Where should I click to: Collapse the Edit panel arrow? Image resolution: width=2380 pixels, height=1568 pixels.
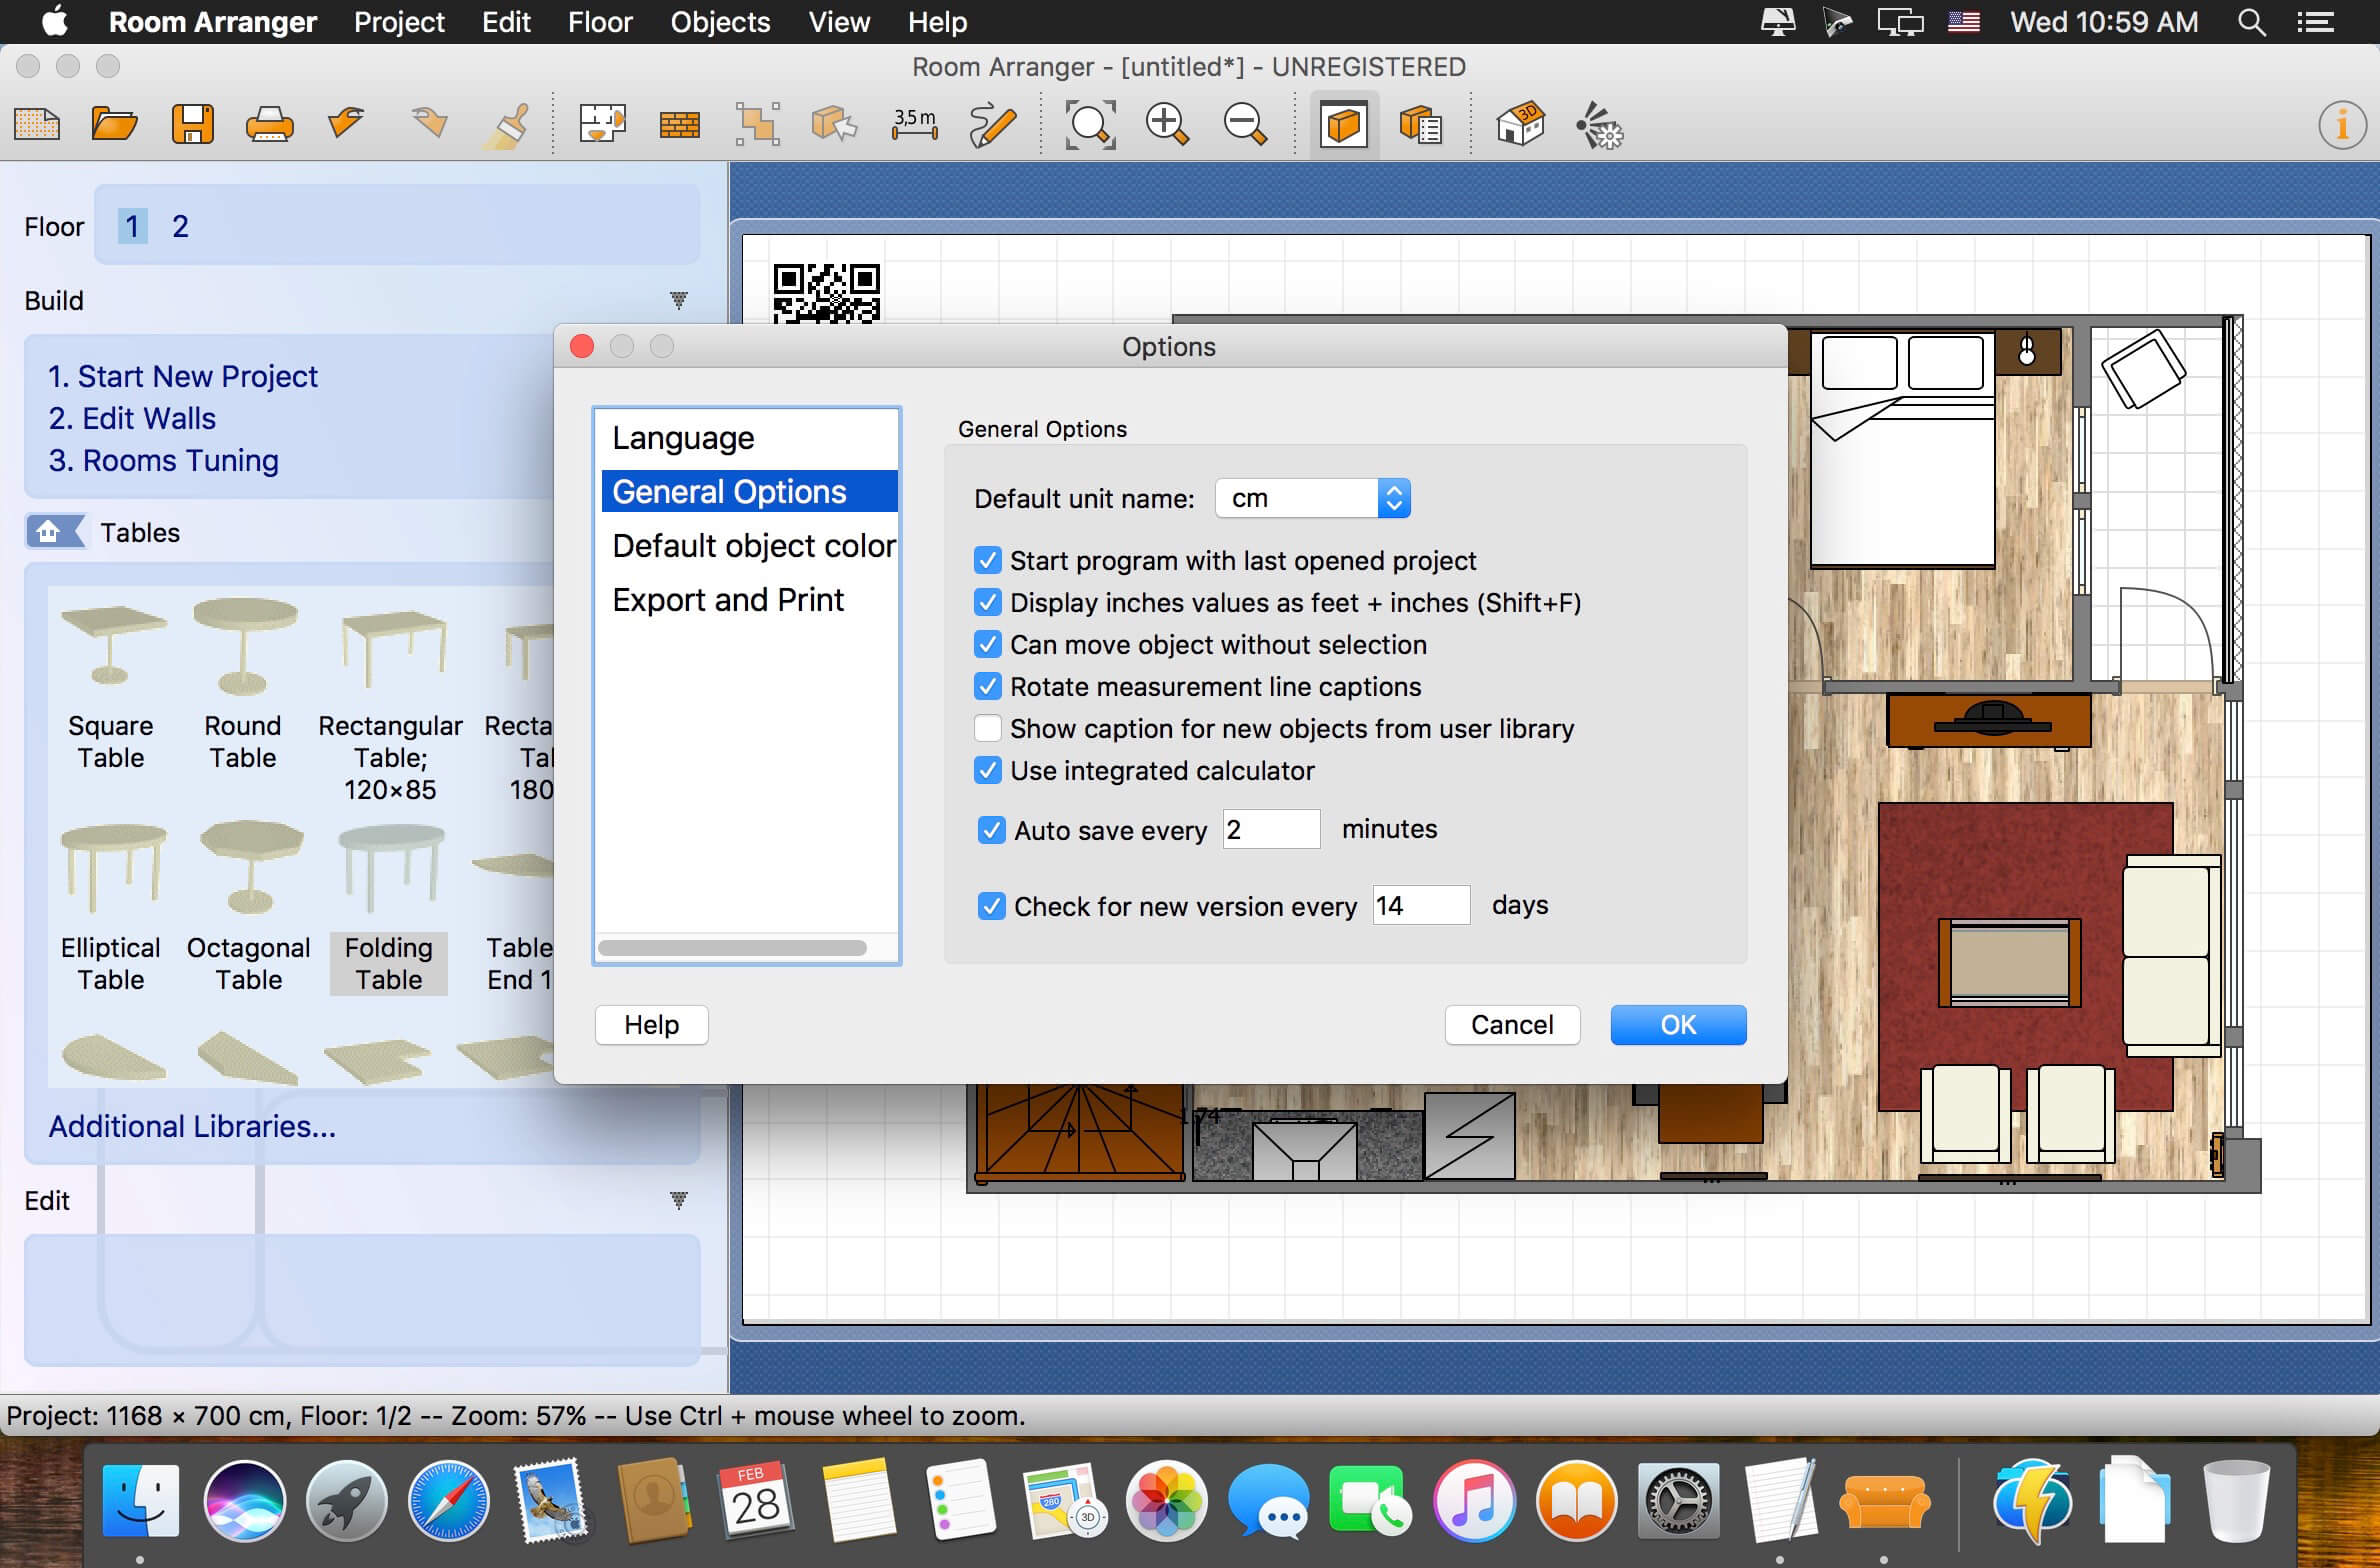(x=678, y=1200)
